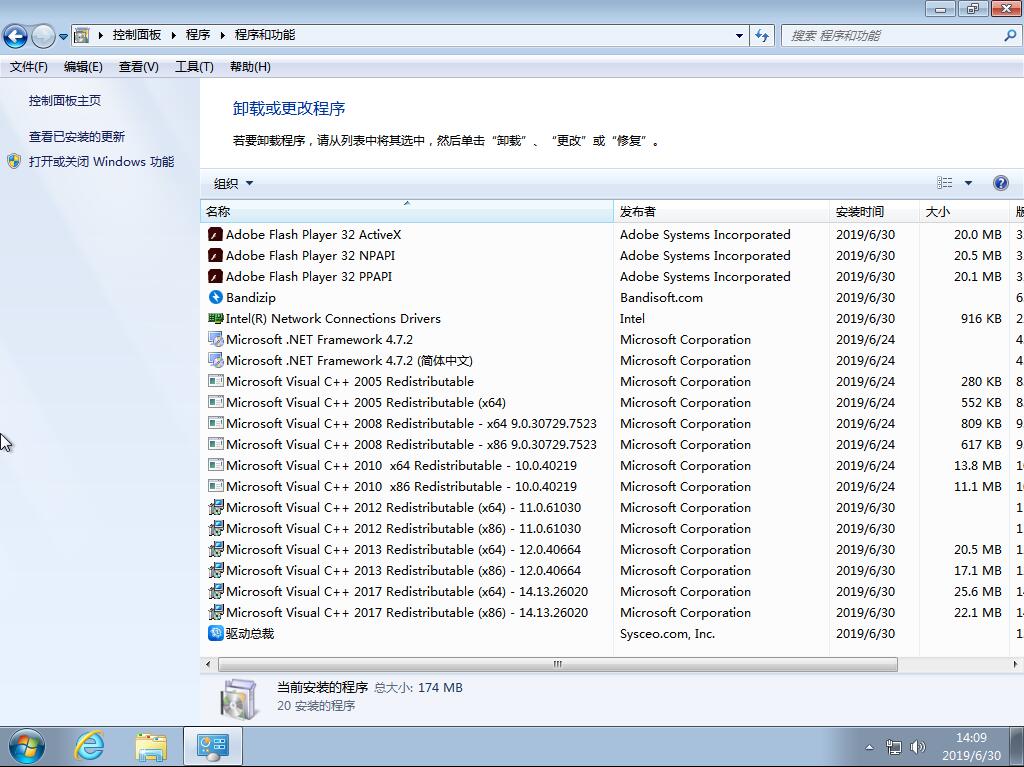Click the 916 KB size cell
1024x767 pixels.
point(981,318)
